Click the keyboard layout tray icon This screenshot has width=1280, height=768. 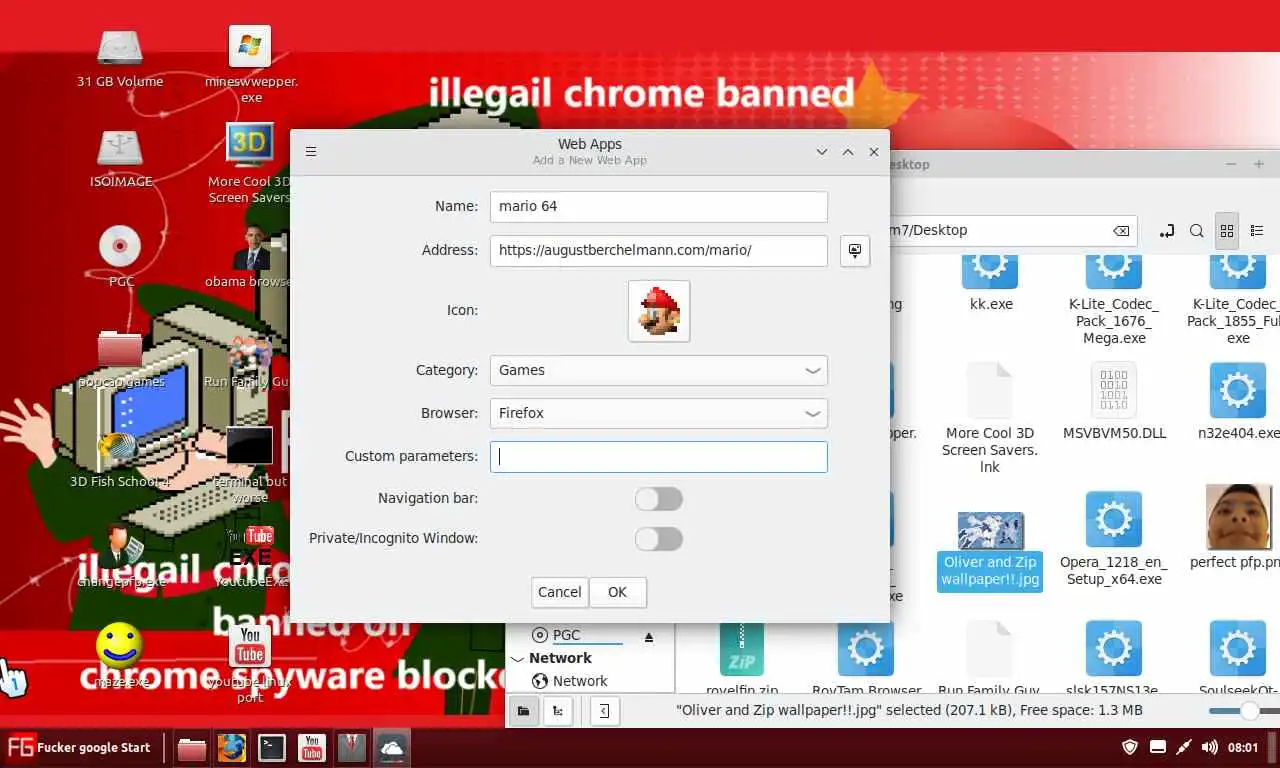tap(1158, 747)
